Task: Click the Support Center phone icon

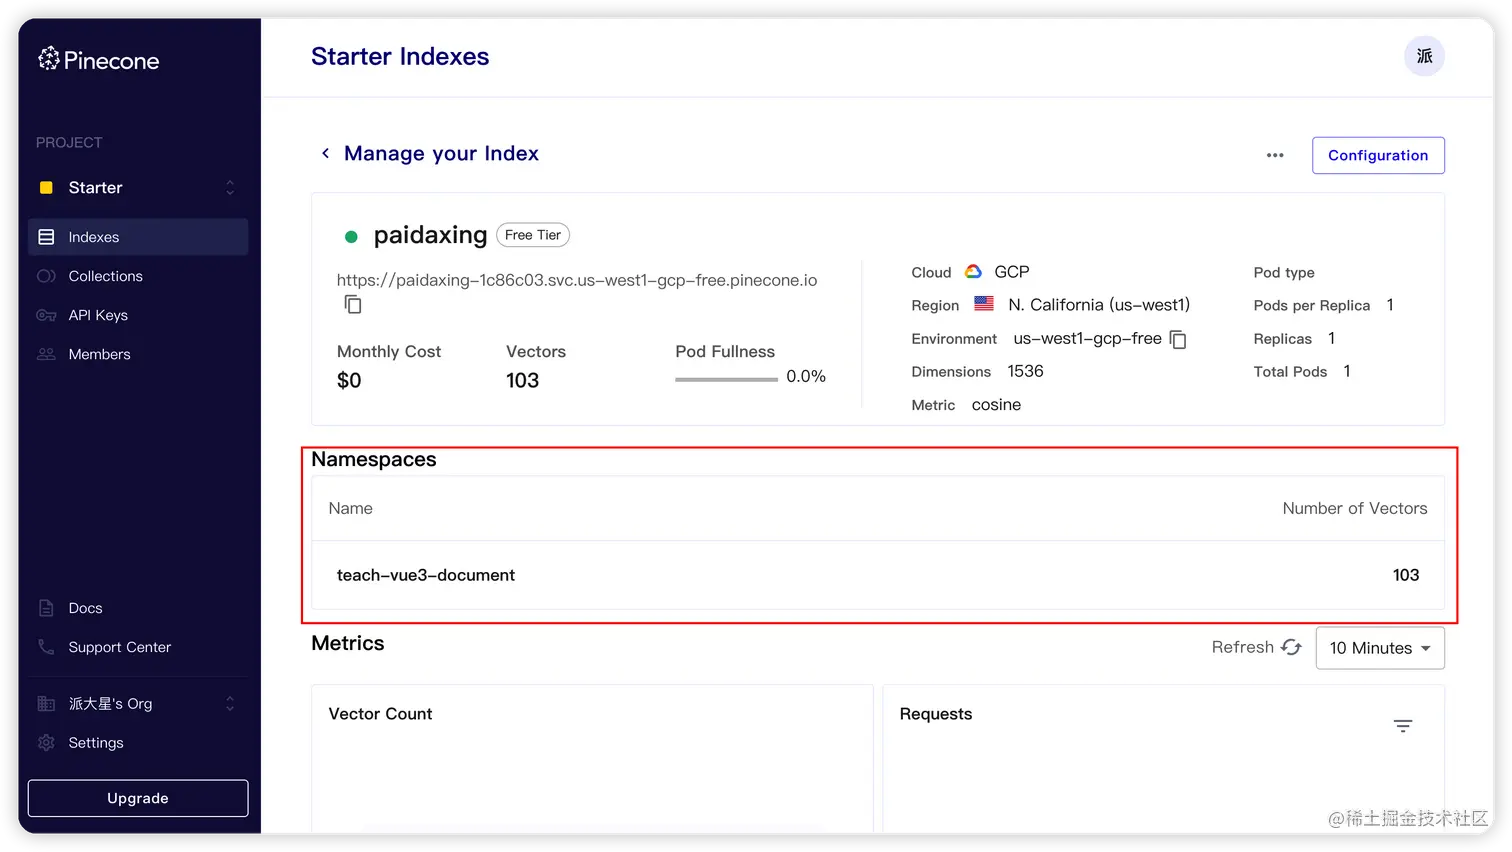Action: (46, 647)
